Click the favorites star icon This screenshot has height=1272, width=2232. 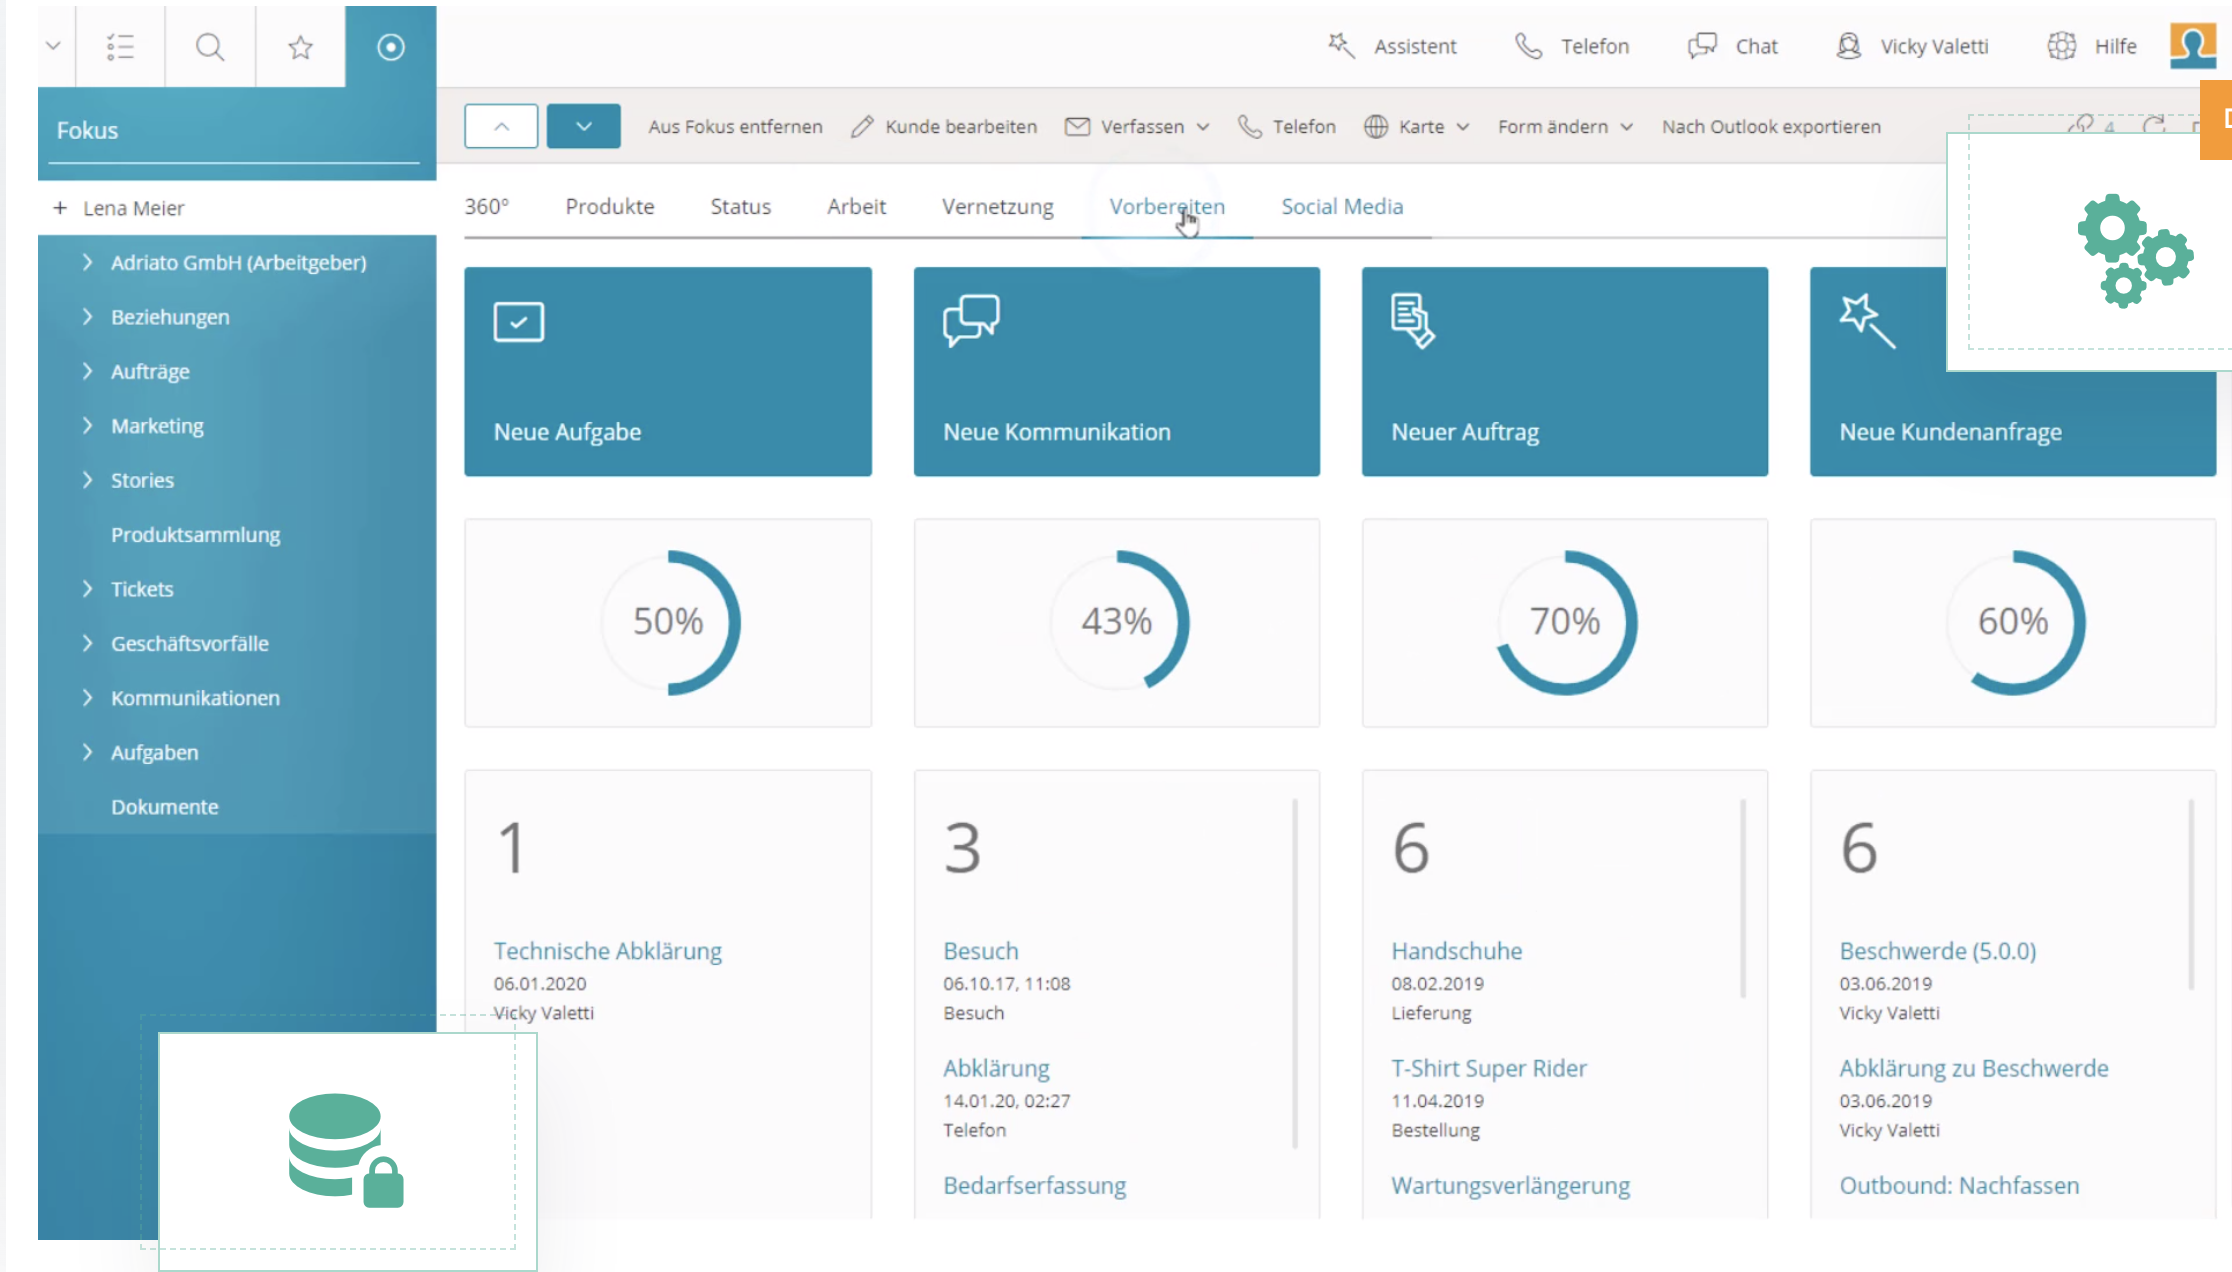click(299, 46)
